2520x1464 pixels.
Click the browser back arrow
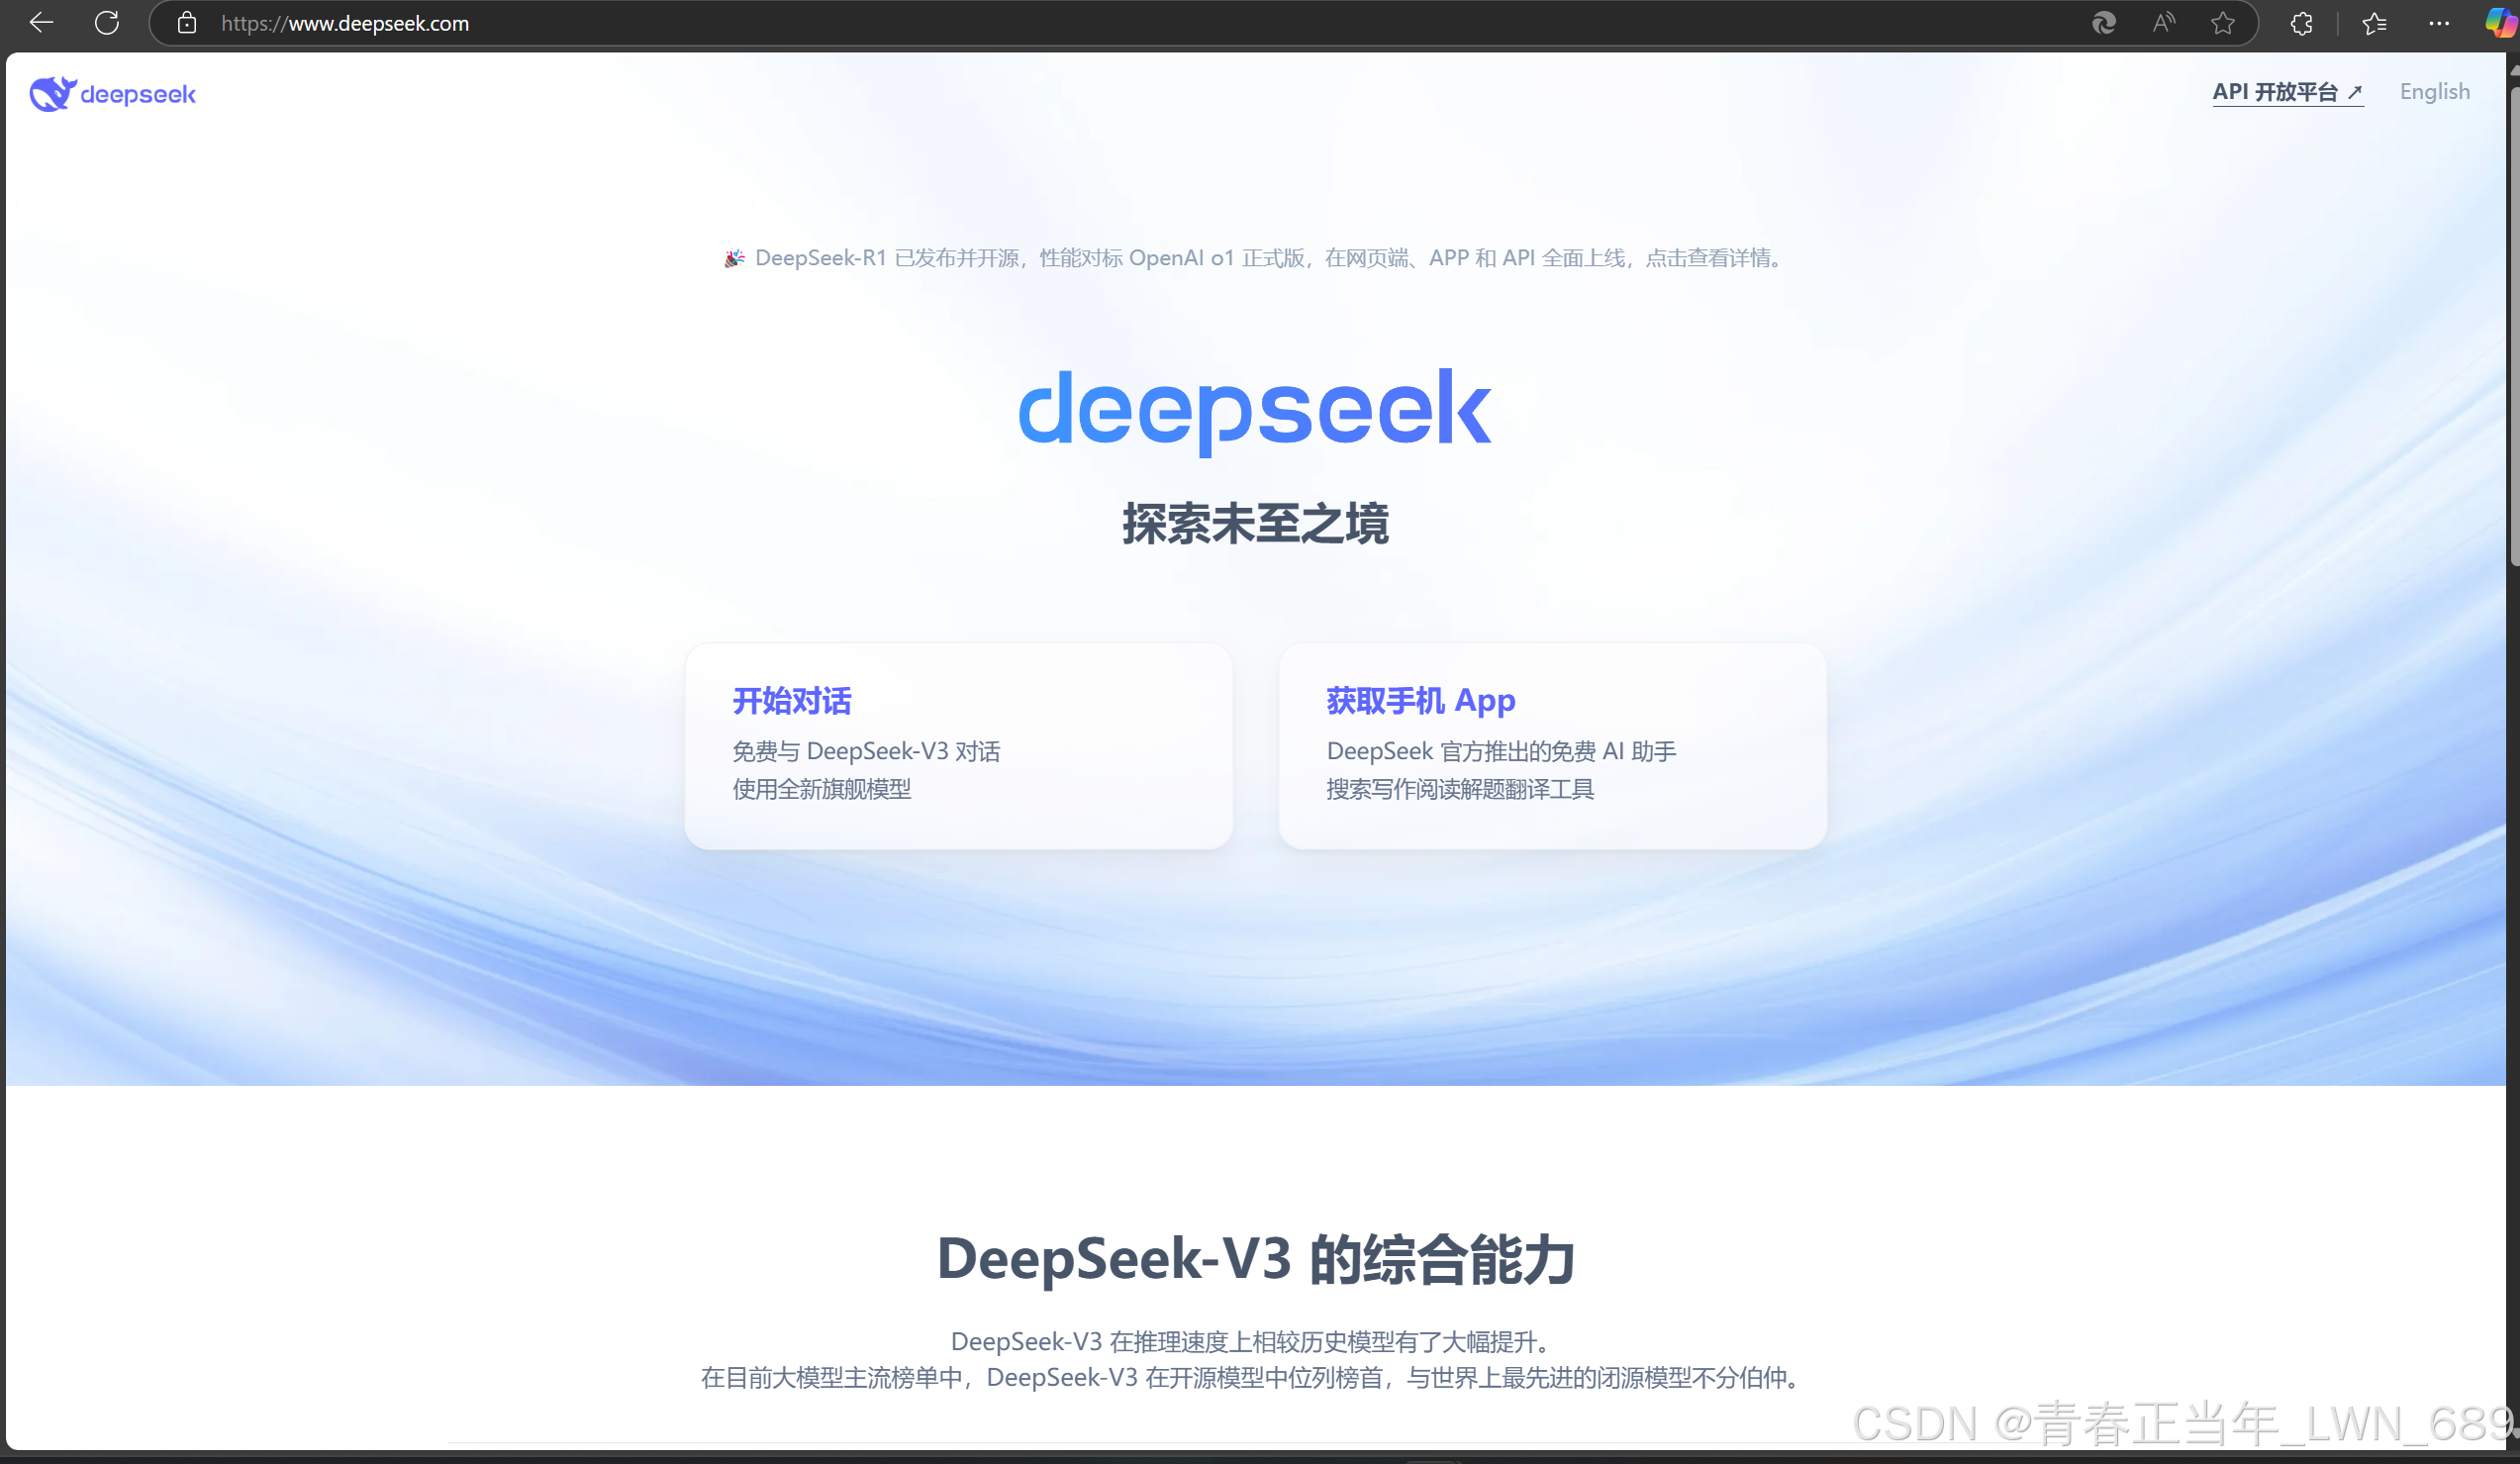(x=41, y=23)
